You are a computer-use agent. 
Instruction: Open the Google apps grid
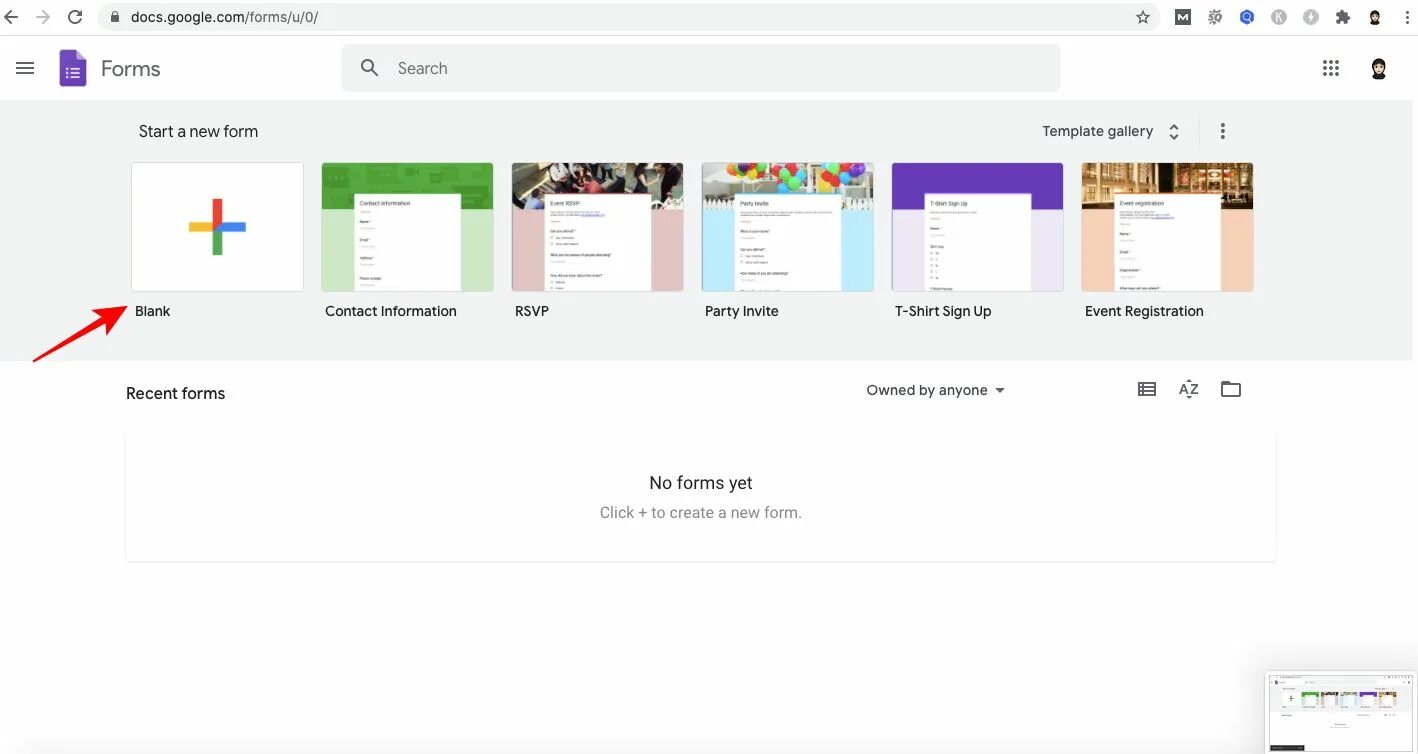pos(1330,68)
